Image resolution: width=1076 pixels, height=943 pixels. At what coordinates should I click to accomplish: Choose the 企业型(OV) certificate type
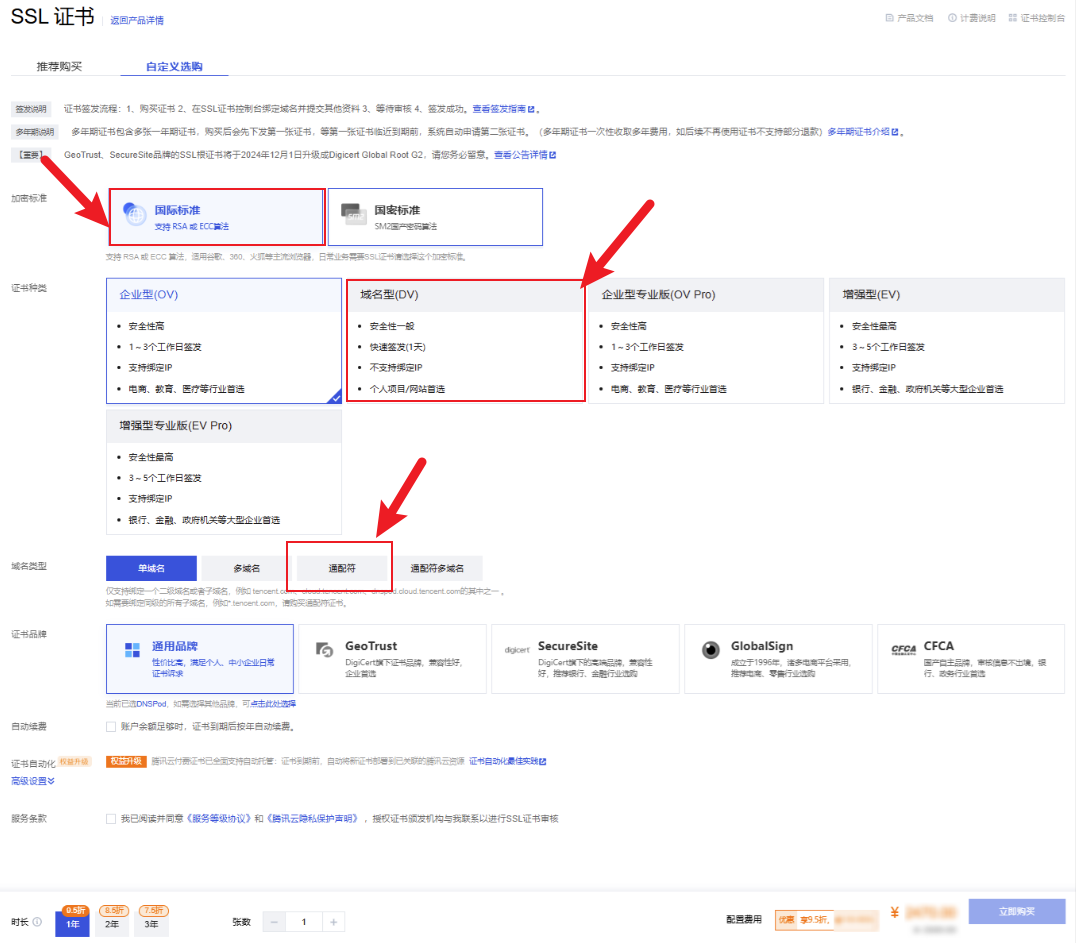tap(224, 340)
